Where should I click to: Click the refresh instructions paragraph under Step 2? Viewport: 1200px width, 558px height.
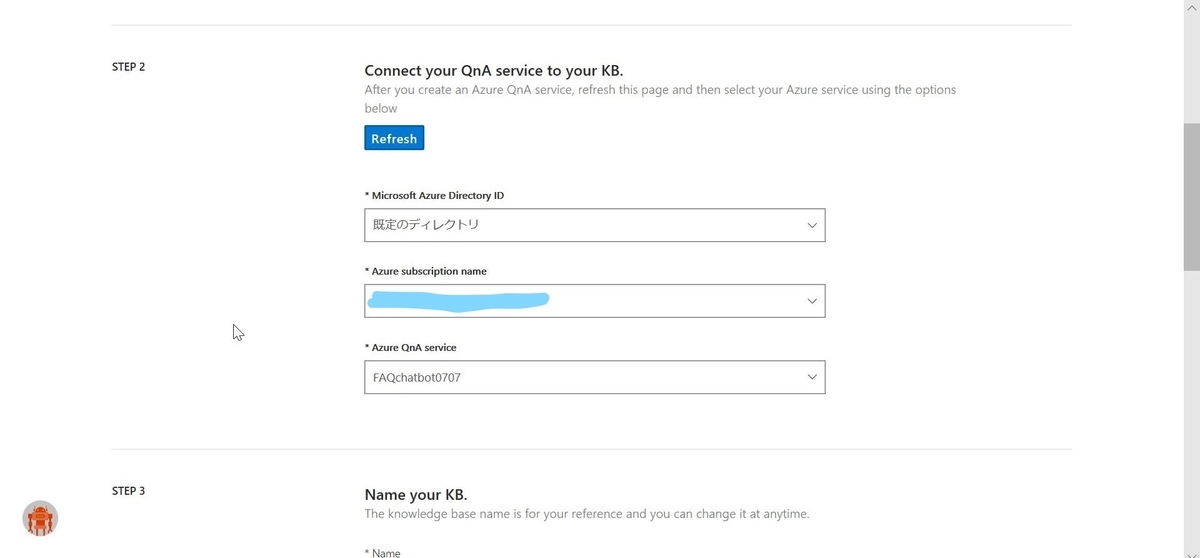pos(660,99)
